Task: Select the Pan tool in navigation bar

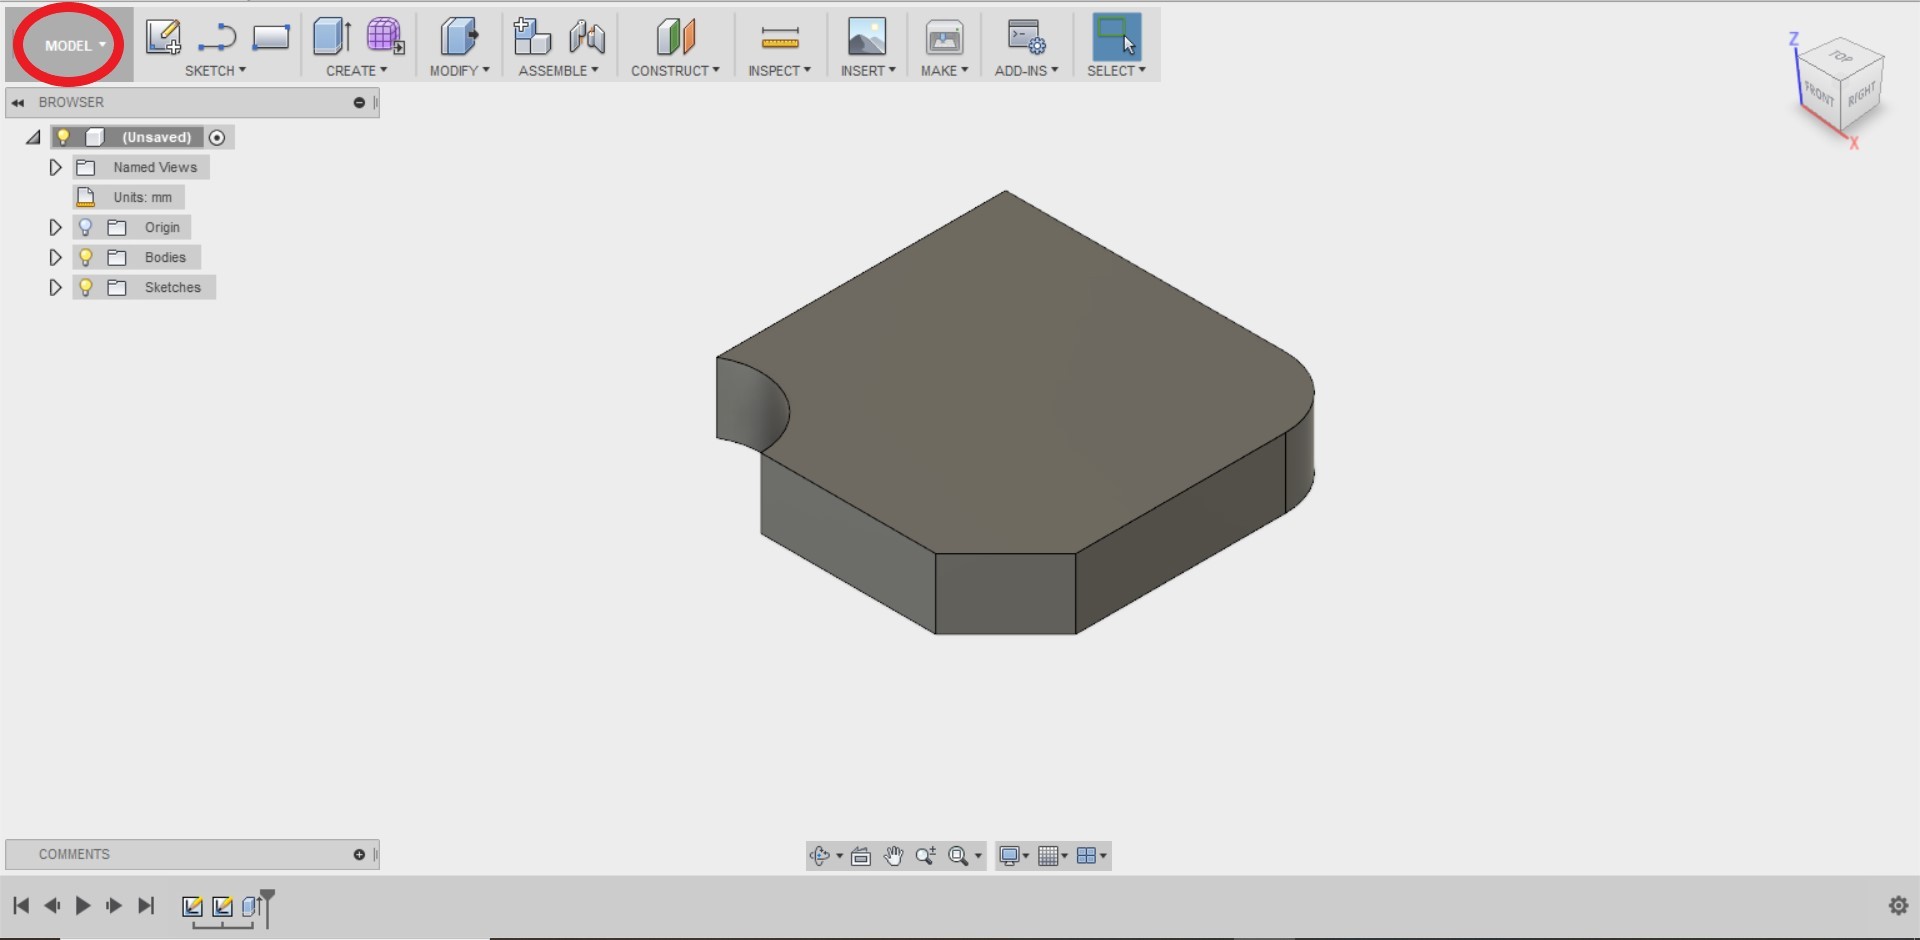Action: (893, 856)
